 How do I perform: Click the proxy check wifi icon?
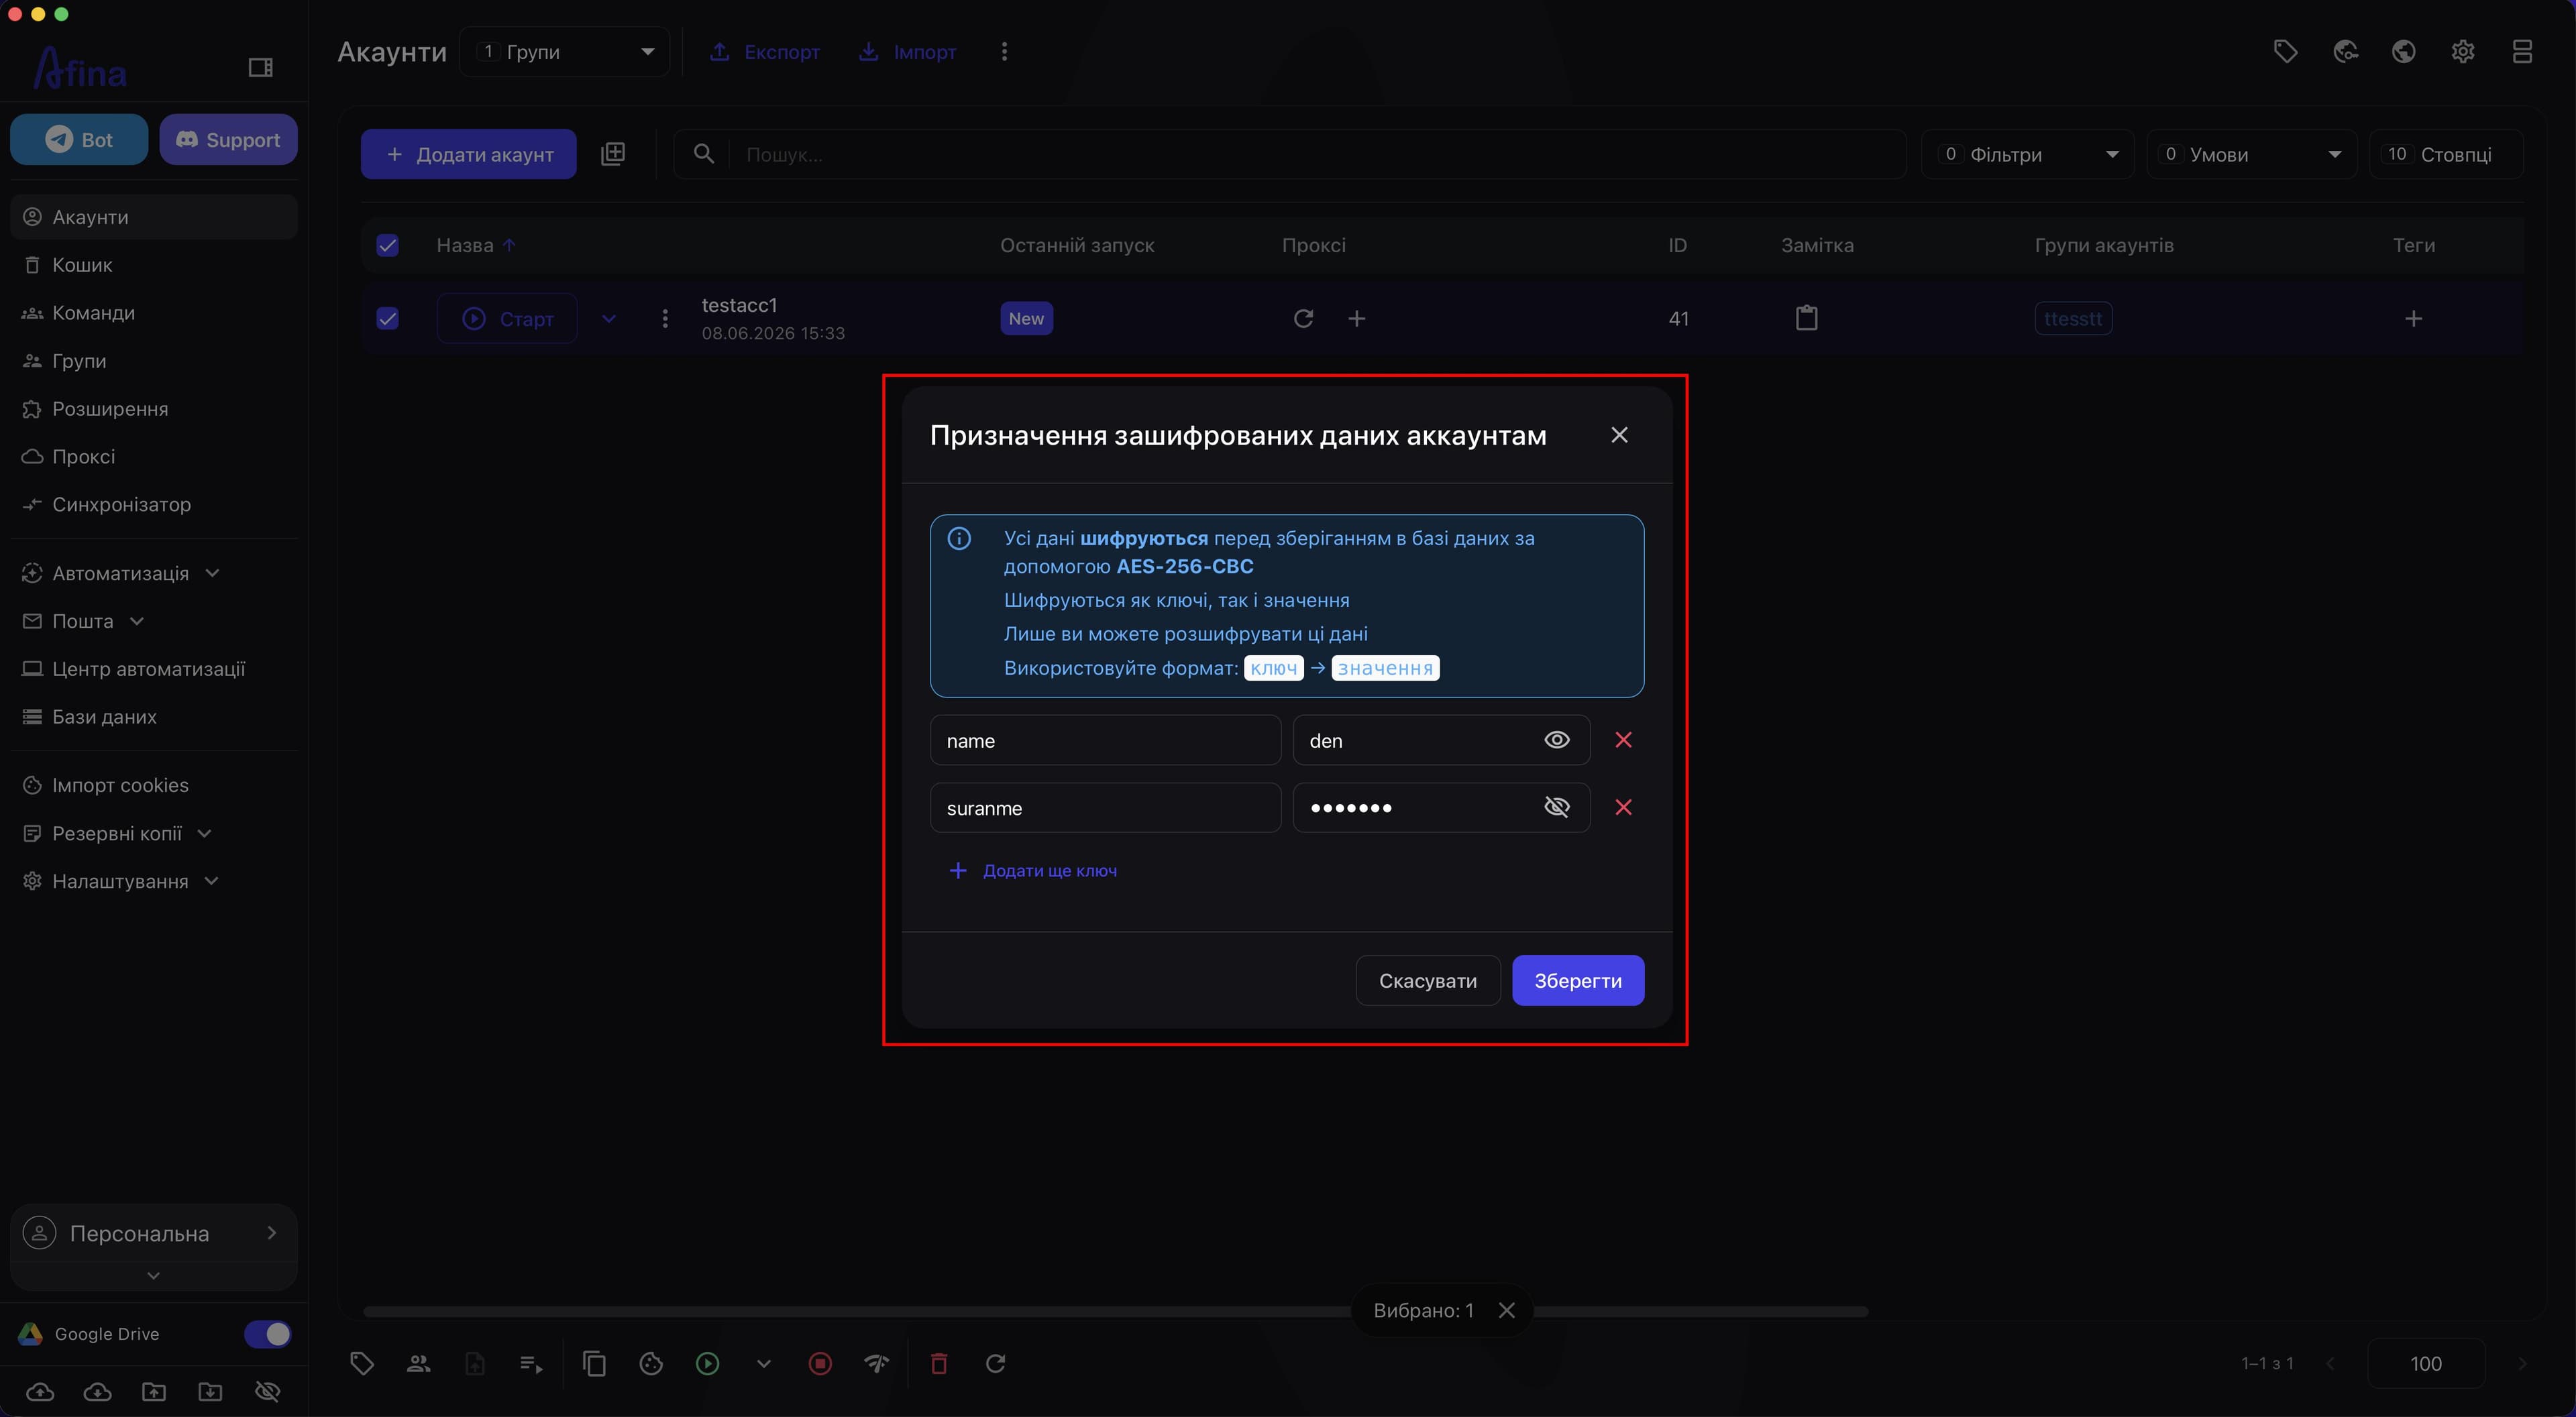pos(876,1363)
